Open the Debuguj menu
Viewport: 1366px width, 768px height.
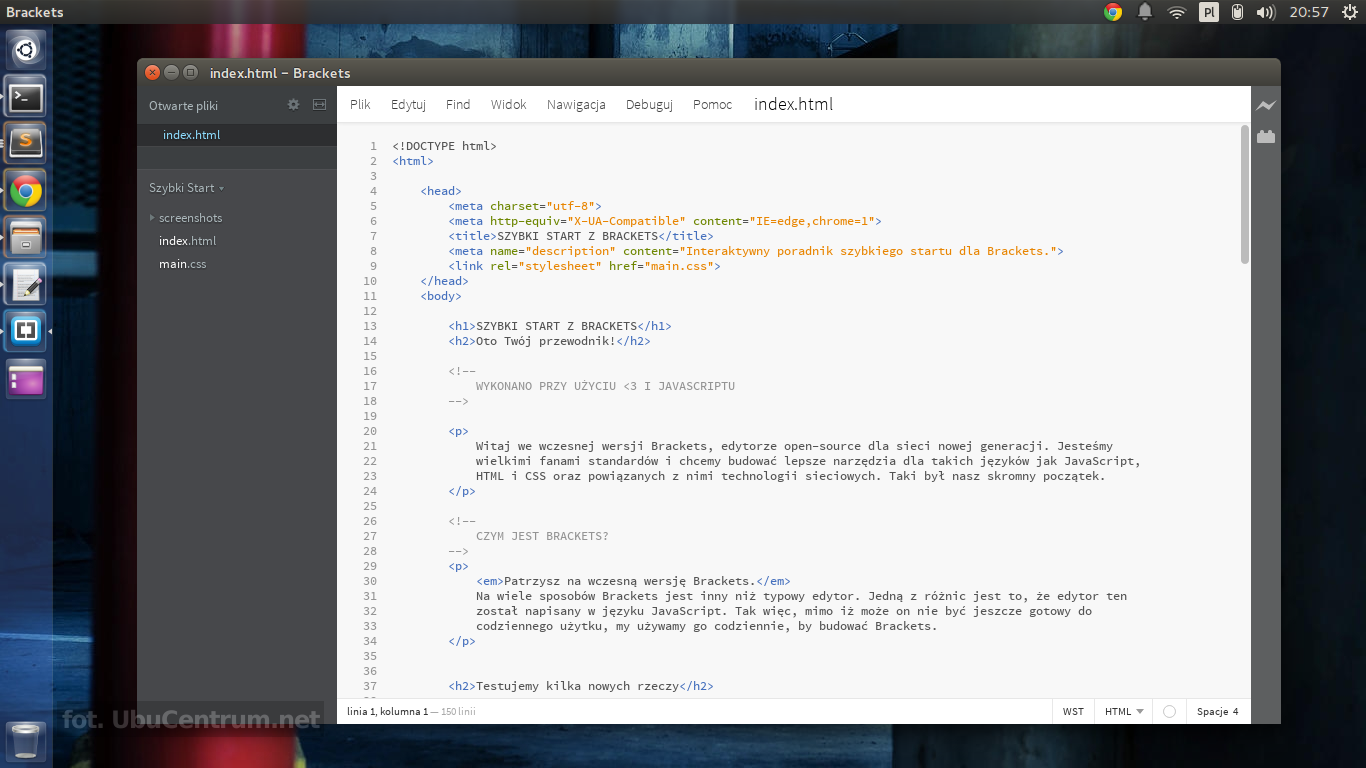tap(649, 104)
